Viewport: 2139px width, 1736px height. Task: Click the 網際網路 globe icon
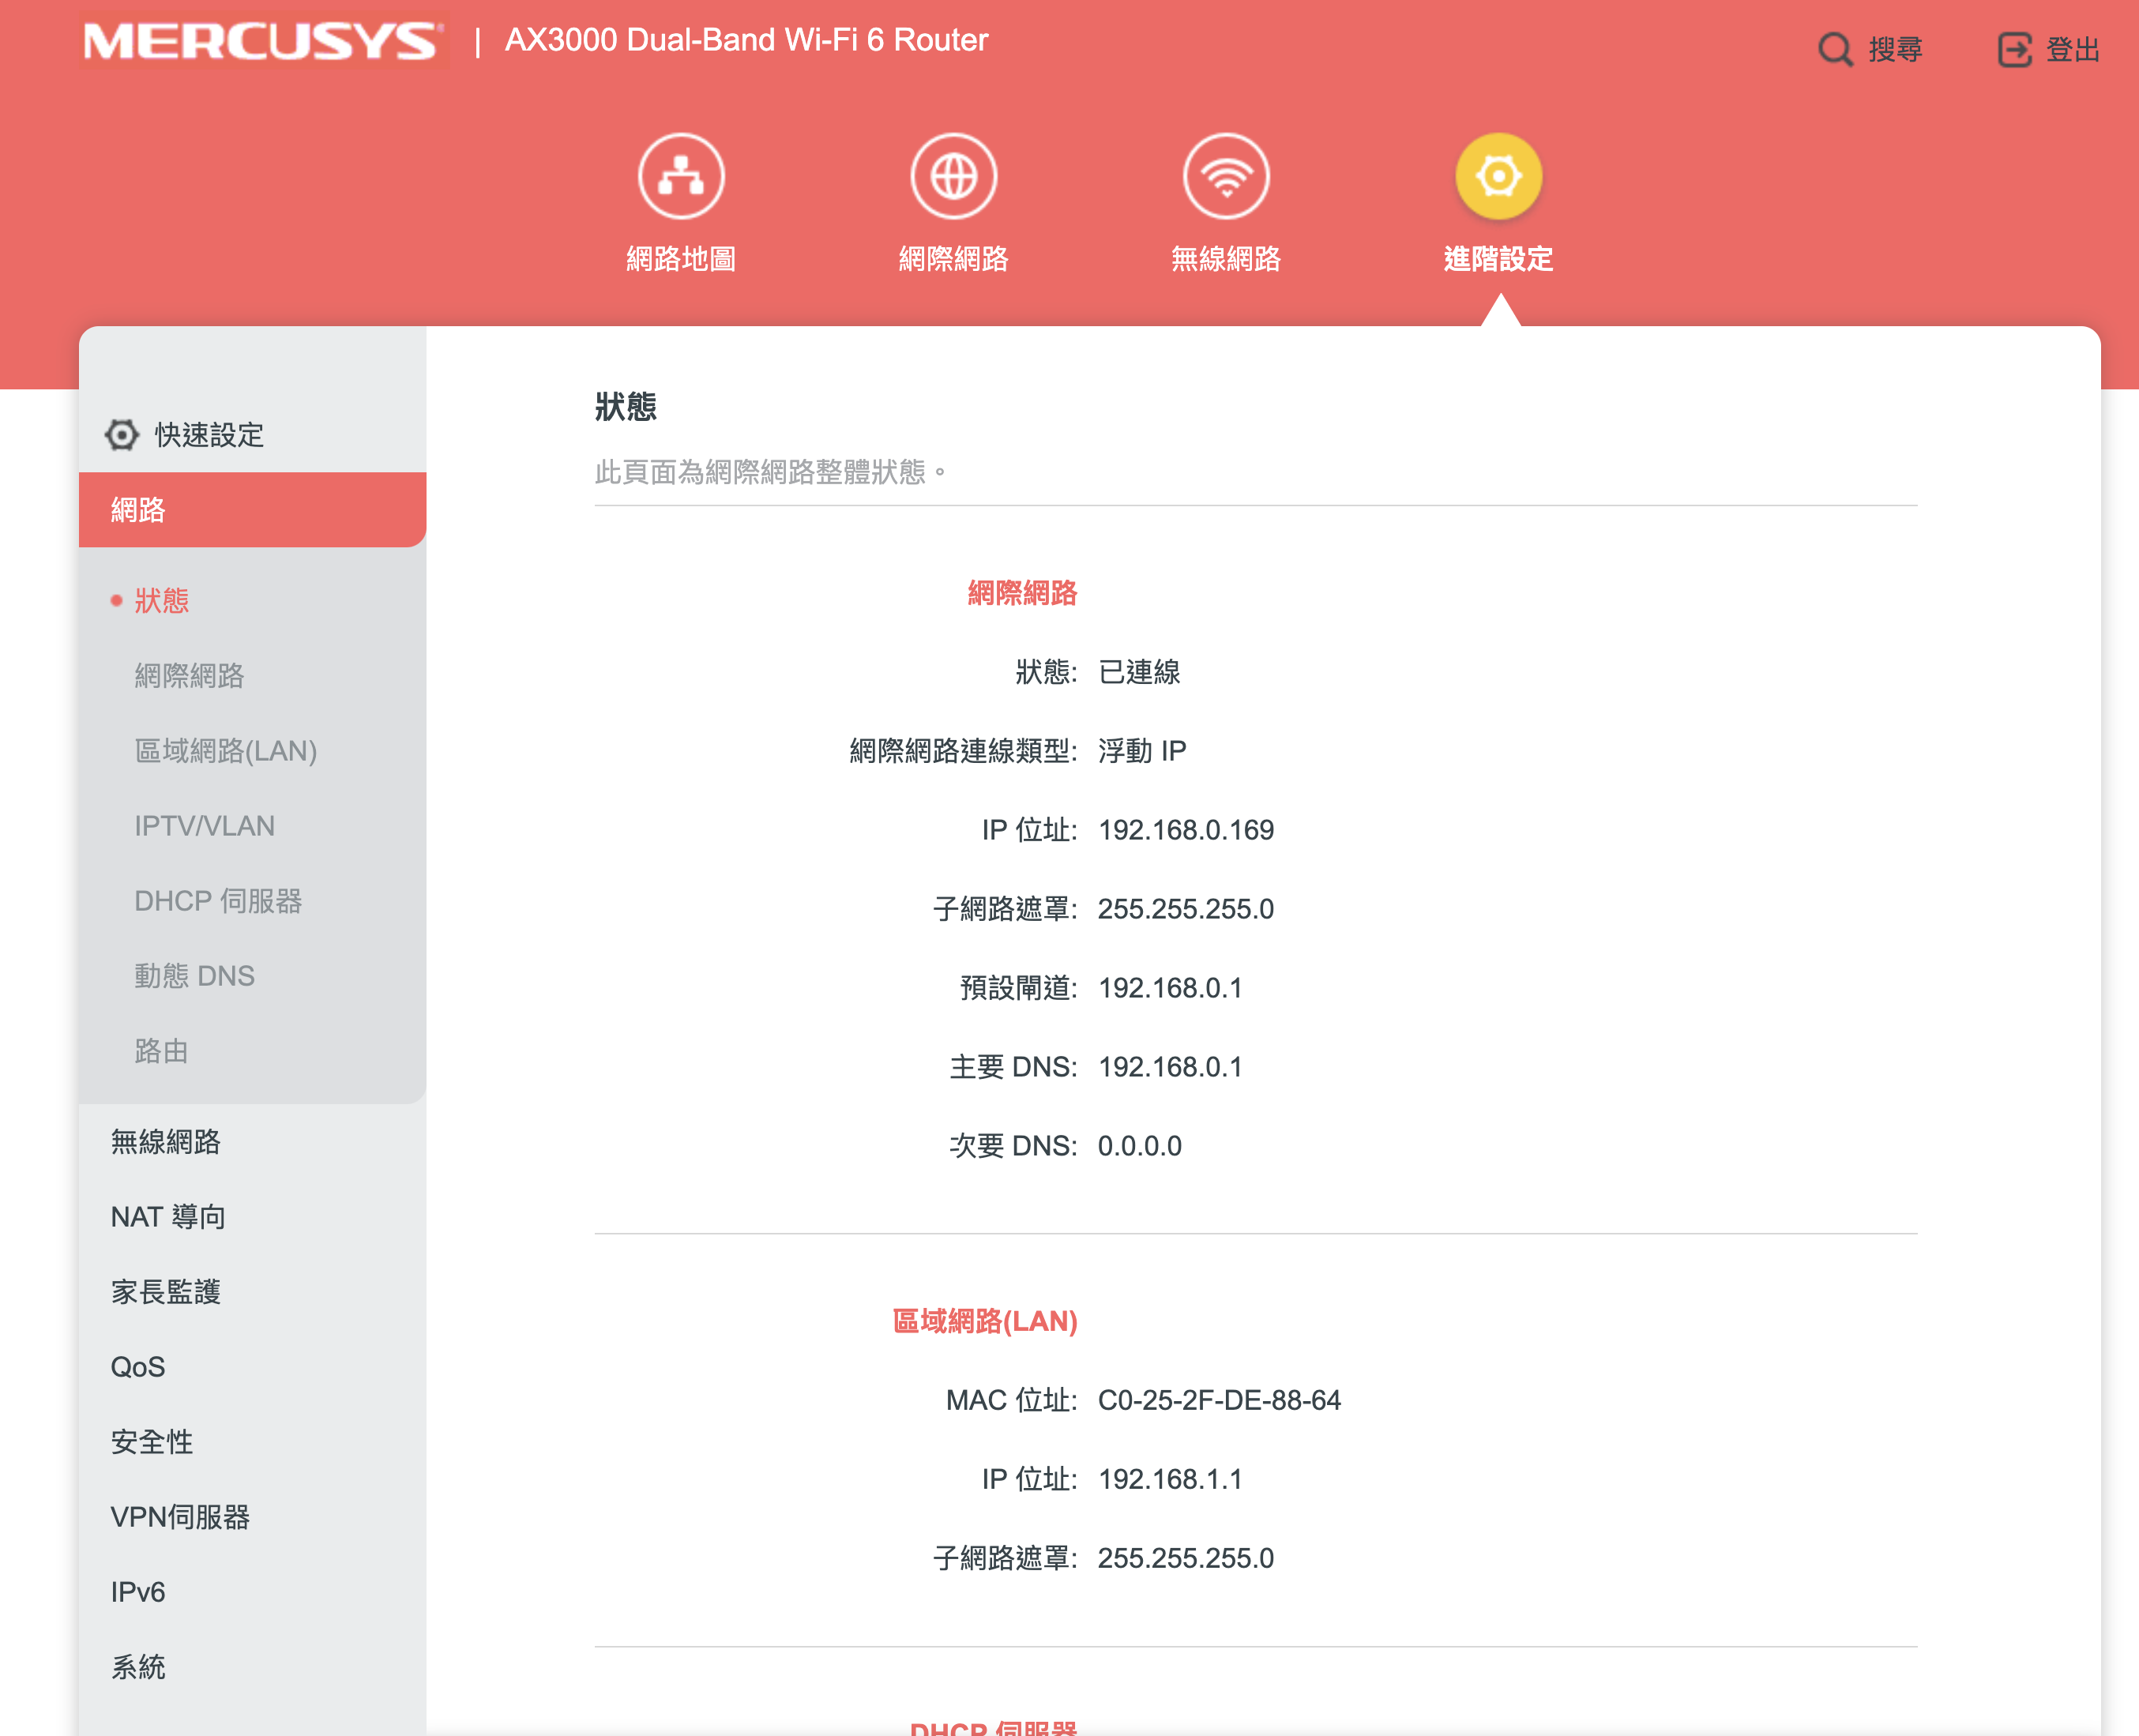953,177
